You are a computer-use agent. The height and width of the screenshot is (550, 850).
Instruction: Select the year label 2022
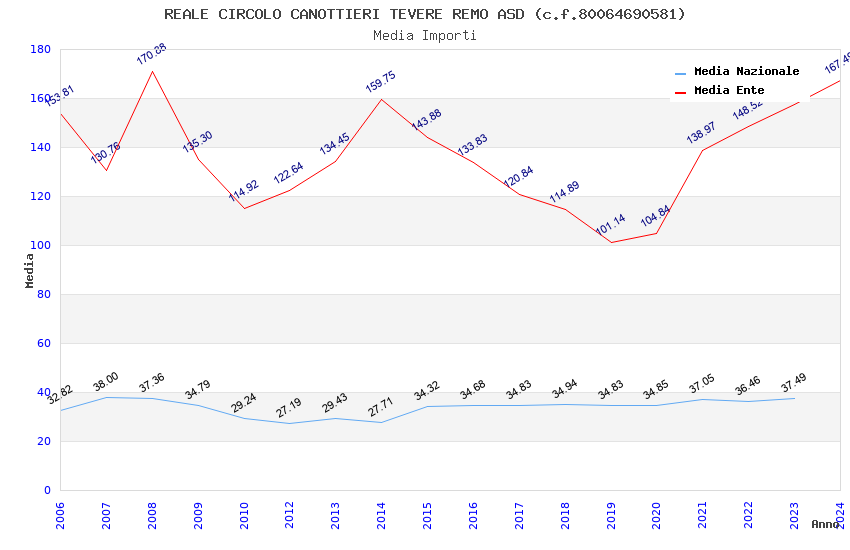749,515
